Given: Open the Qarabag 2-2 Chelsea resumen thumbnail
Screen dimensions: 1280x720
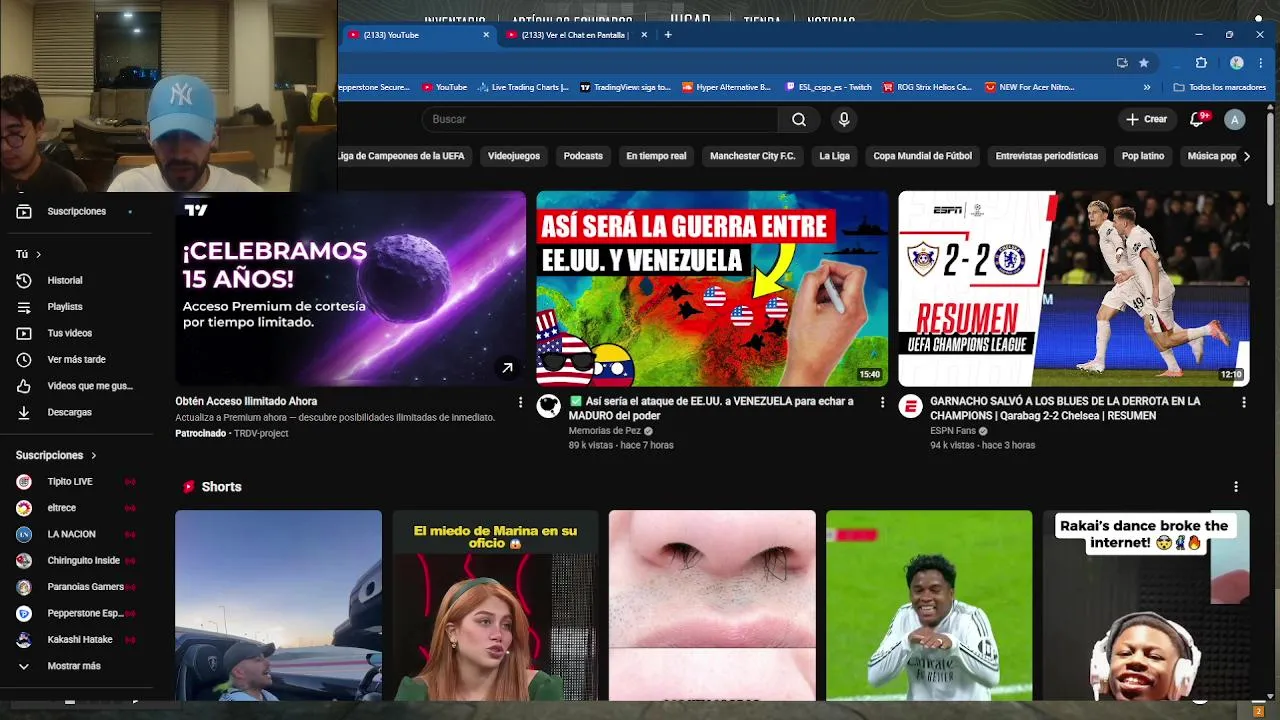Looking at the screenshot, I should click(x=1074, y=288).
